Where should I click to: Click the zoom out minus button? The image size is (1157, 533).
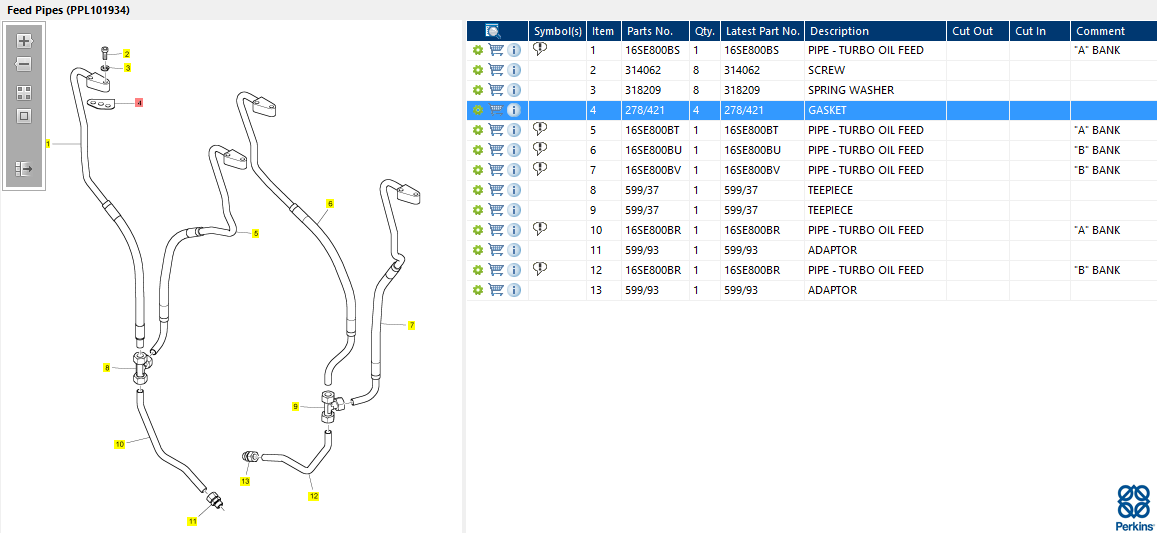tap(24, 64)
